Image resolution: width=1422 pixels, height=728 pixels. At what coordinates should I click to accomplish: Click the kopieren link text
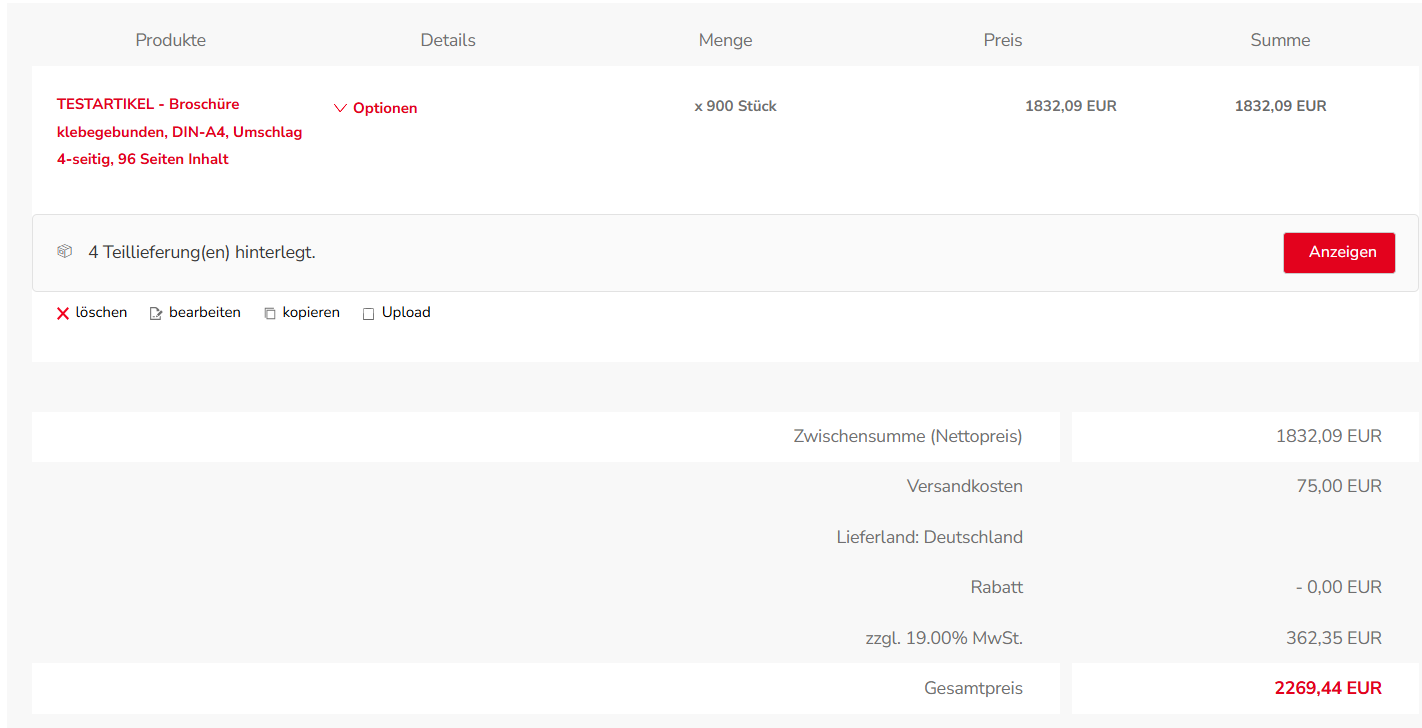coord(311,313)
